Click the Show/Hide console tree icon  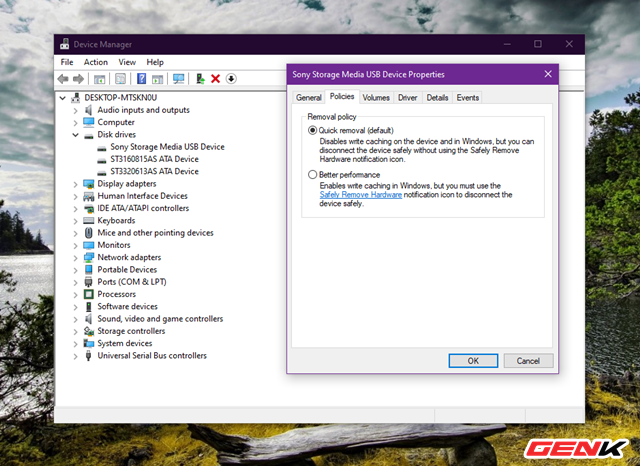[x=100, y=78]
